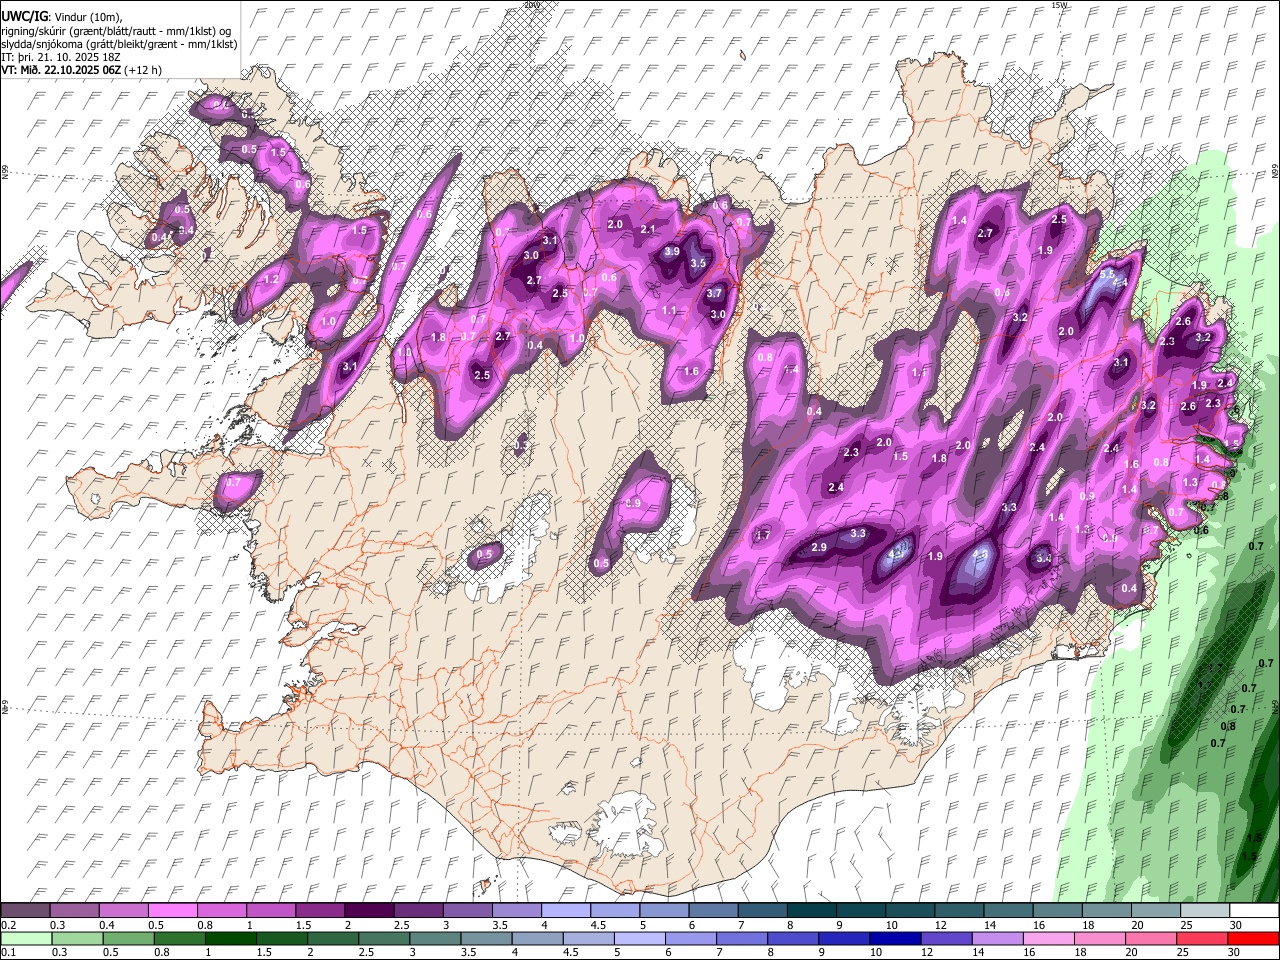Click the "UWC/IG" title text
1280x960 pixels.
click(24, 17)
